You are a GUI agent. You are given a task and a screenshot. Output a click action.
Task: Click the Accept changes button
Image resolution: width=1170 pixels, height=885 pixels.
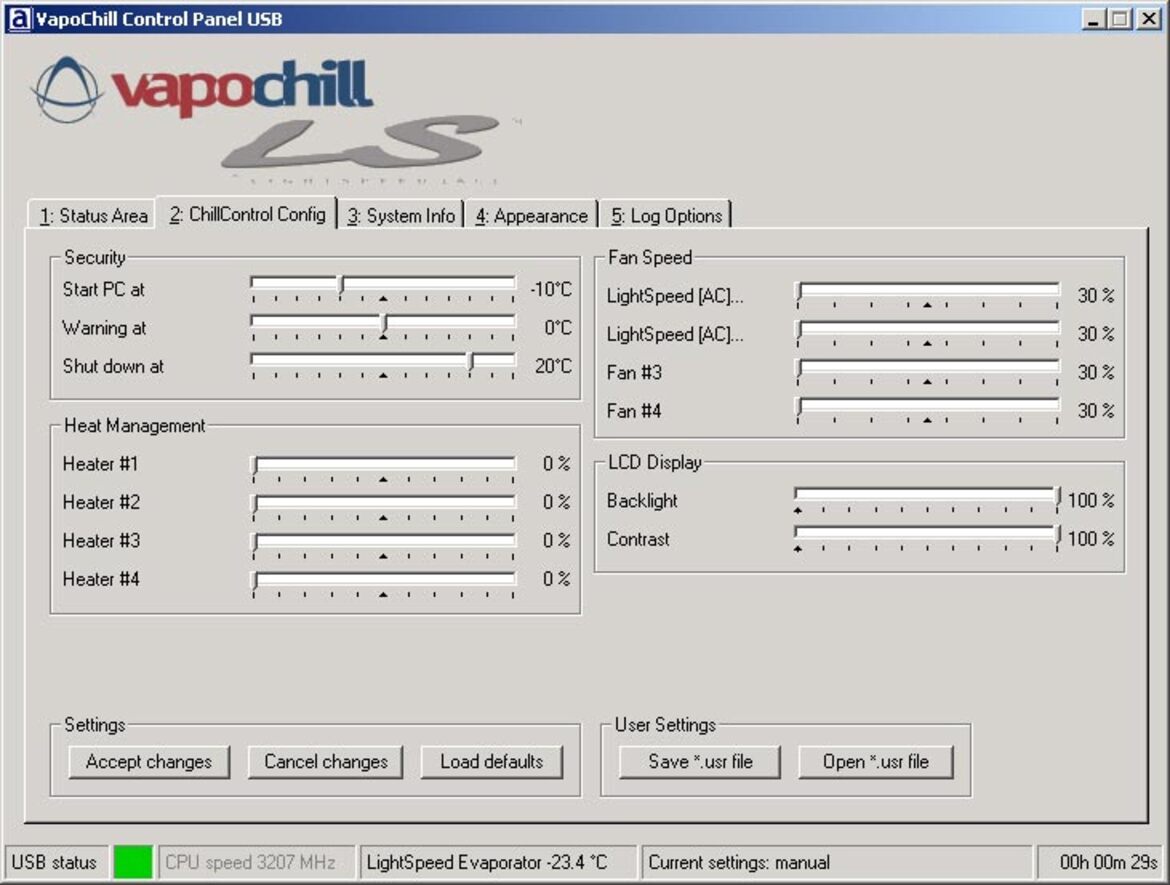click(x=148, y=761)
